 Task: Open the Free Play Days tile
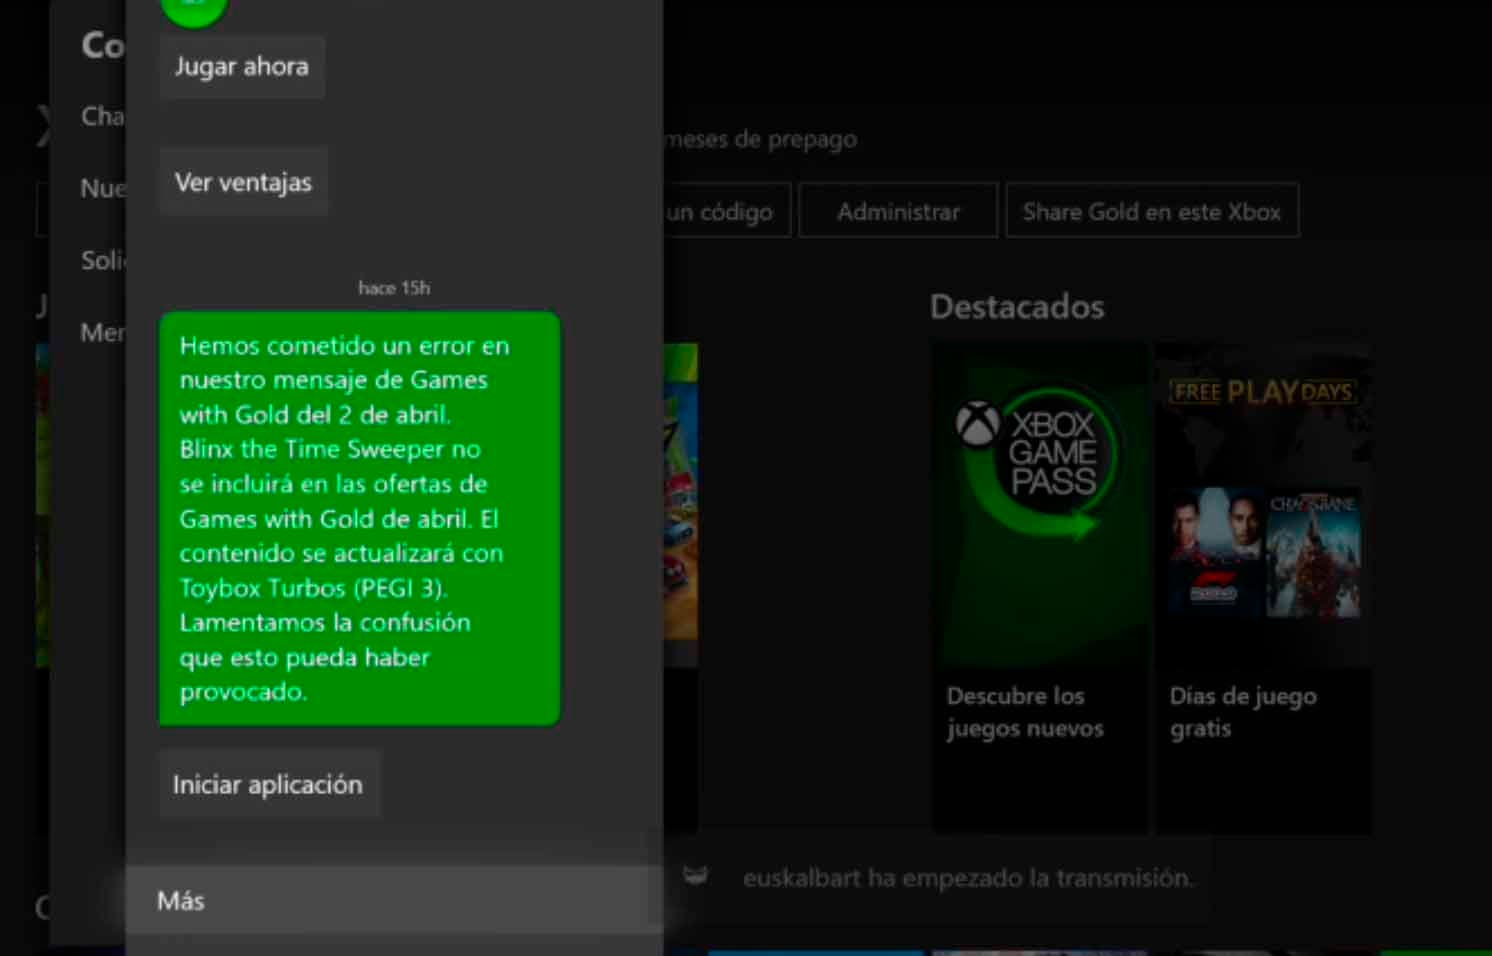(x=1263, y=588)
